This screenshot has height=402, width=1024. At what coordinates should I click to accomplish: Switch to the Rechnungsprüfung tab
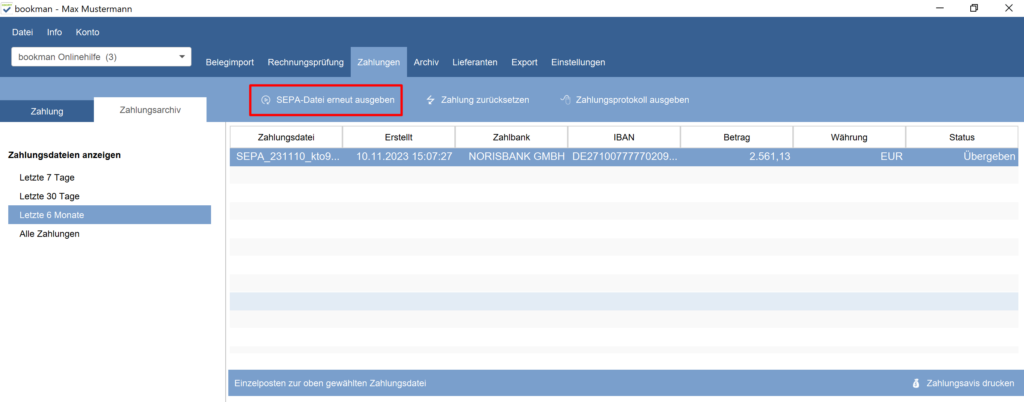[306, 63]
